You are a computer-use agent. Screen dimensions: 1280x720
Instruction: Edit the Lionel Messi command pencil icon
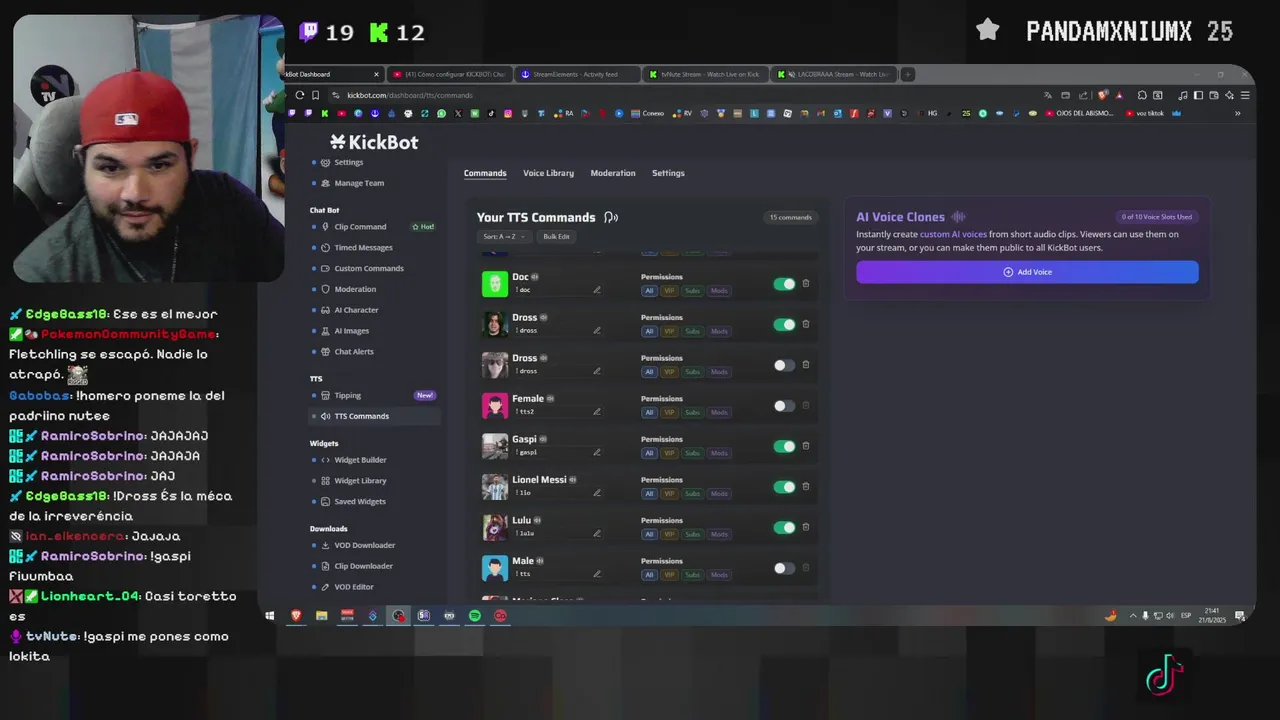tap(597, 493)
